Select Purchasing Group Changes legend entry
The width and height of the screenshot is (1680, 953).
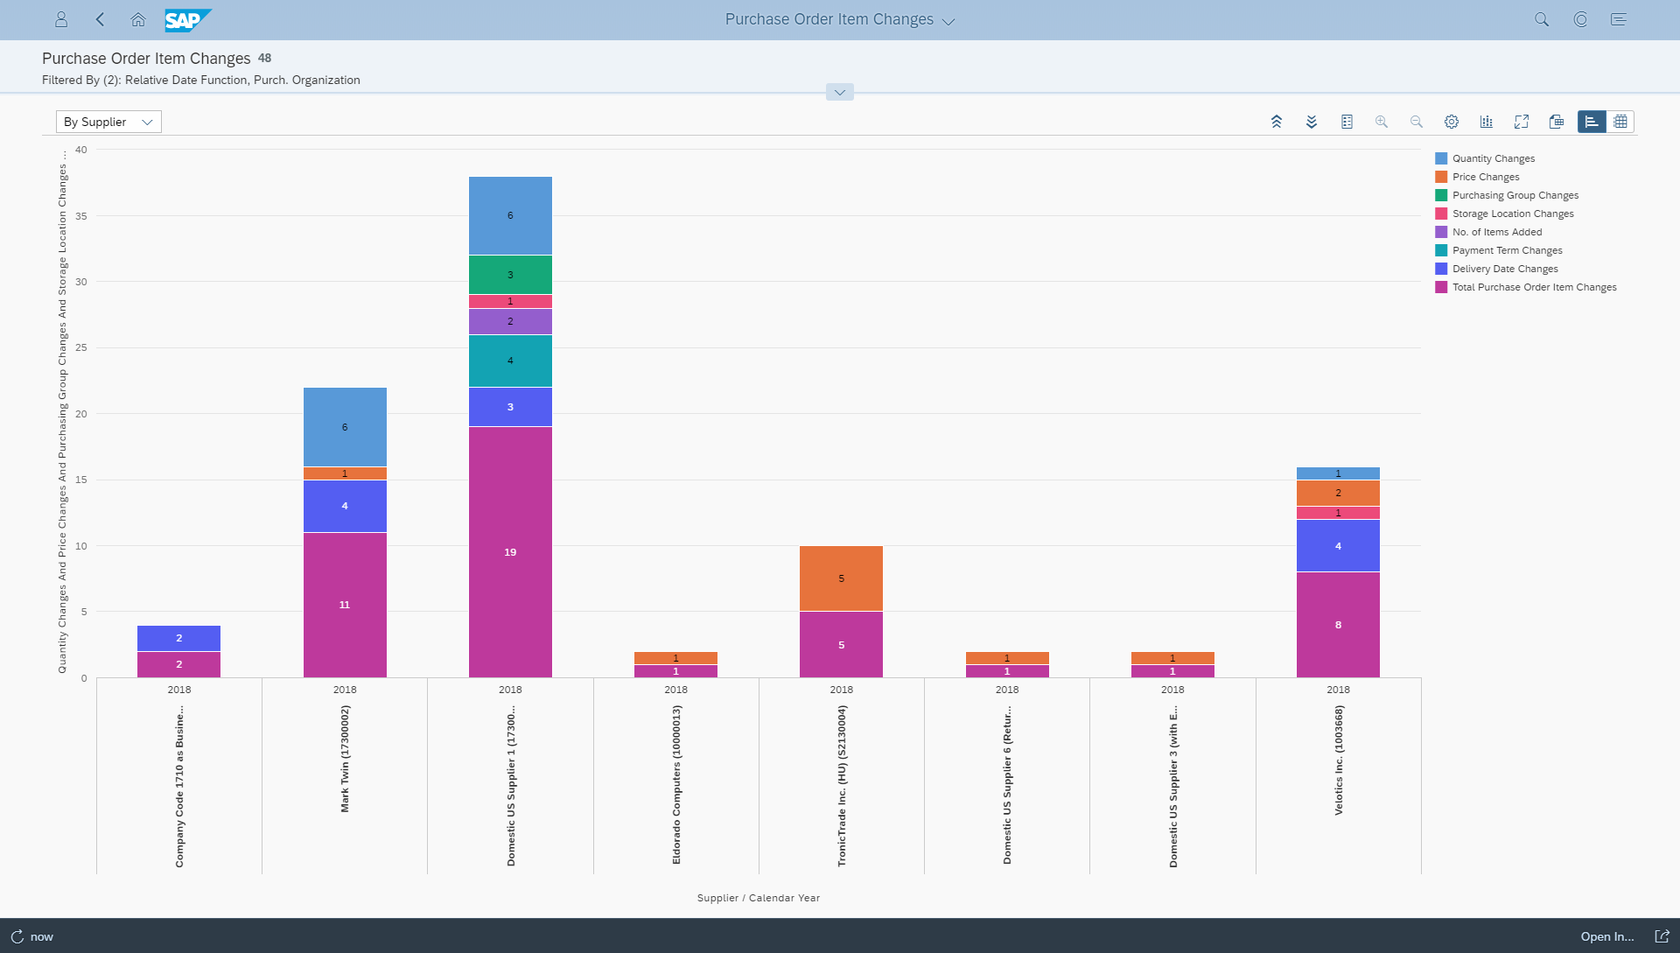point(1507,195)
